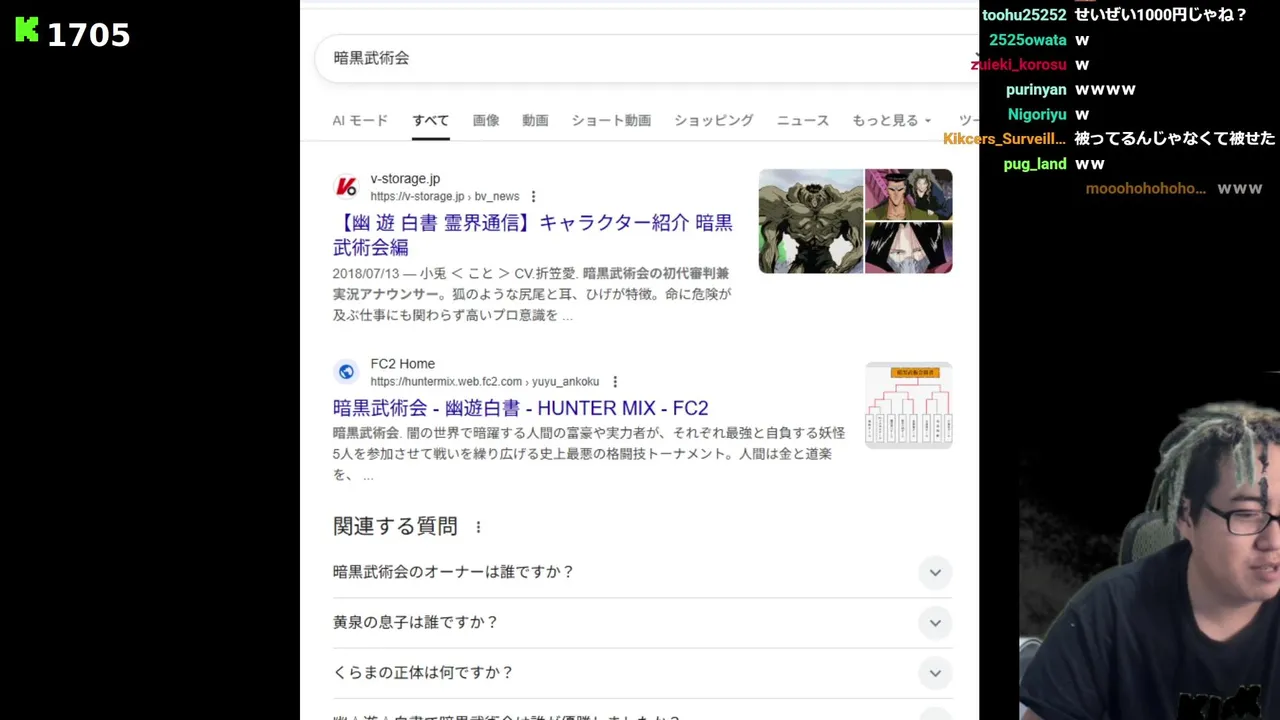This screenshot has height=720, width=1280.
Task: Click the 暗黒武術会のオーナーは誰ですか？ question text
Action: pyautogui.click(x=454, y=572)
